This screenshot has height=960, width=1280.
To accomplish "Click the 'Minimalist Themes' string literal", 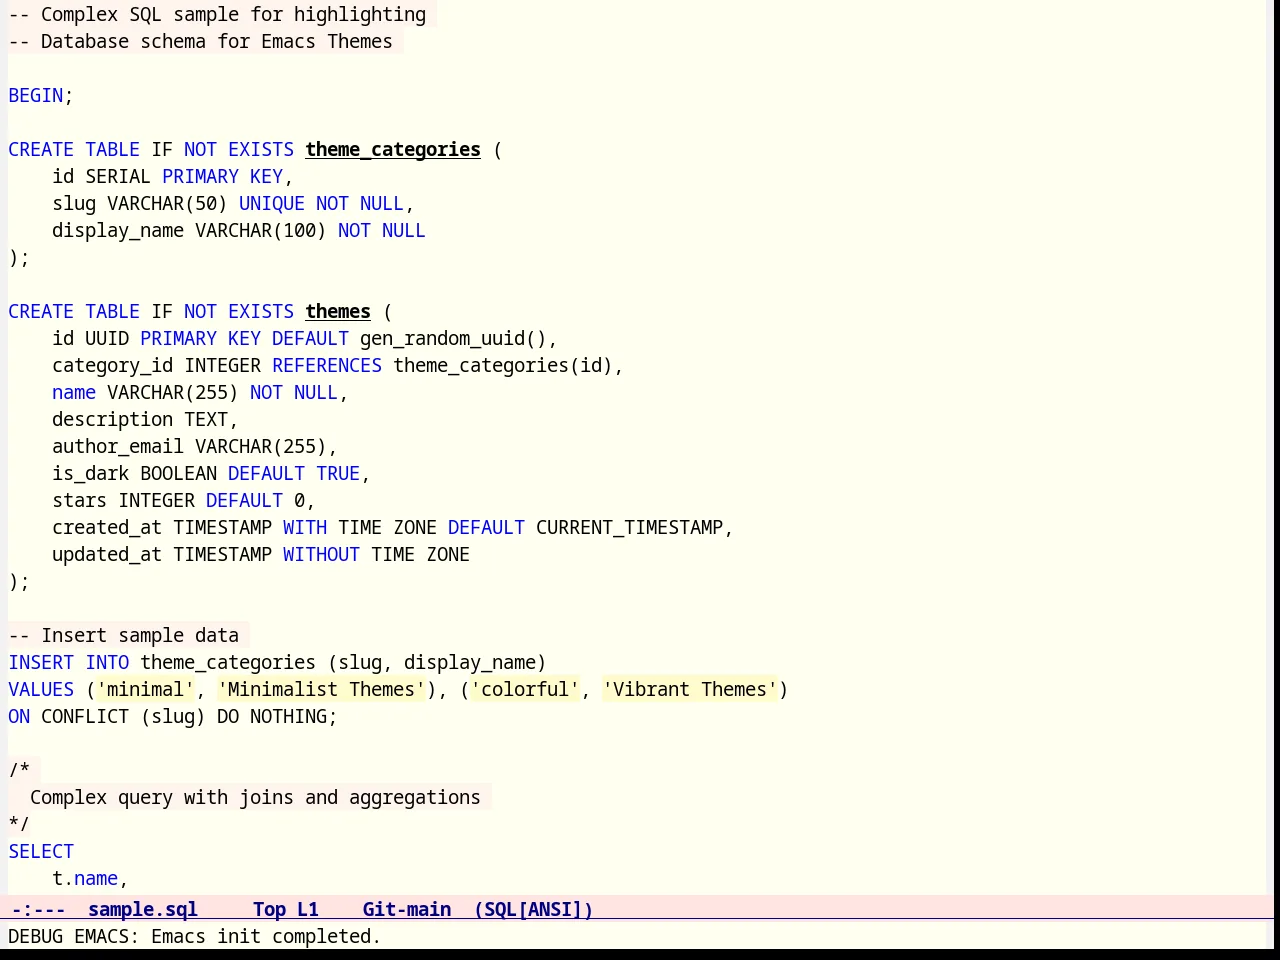I will pos(321,689).
